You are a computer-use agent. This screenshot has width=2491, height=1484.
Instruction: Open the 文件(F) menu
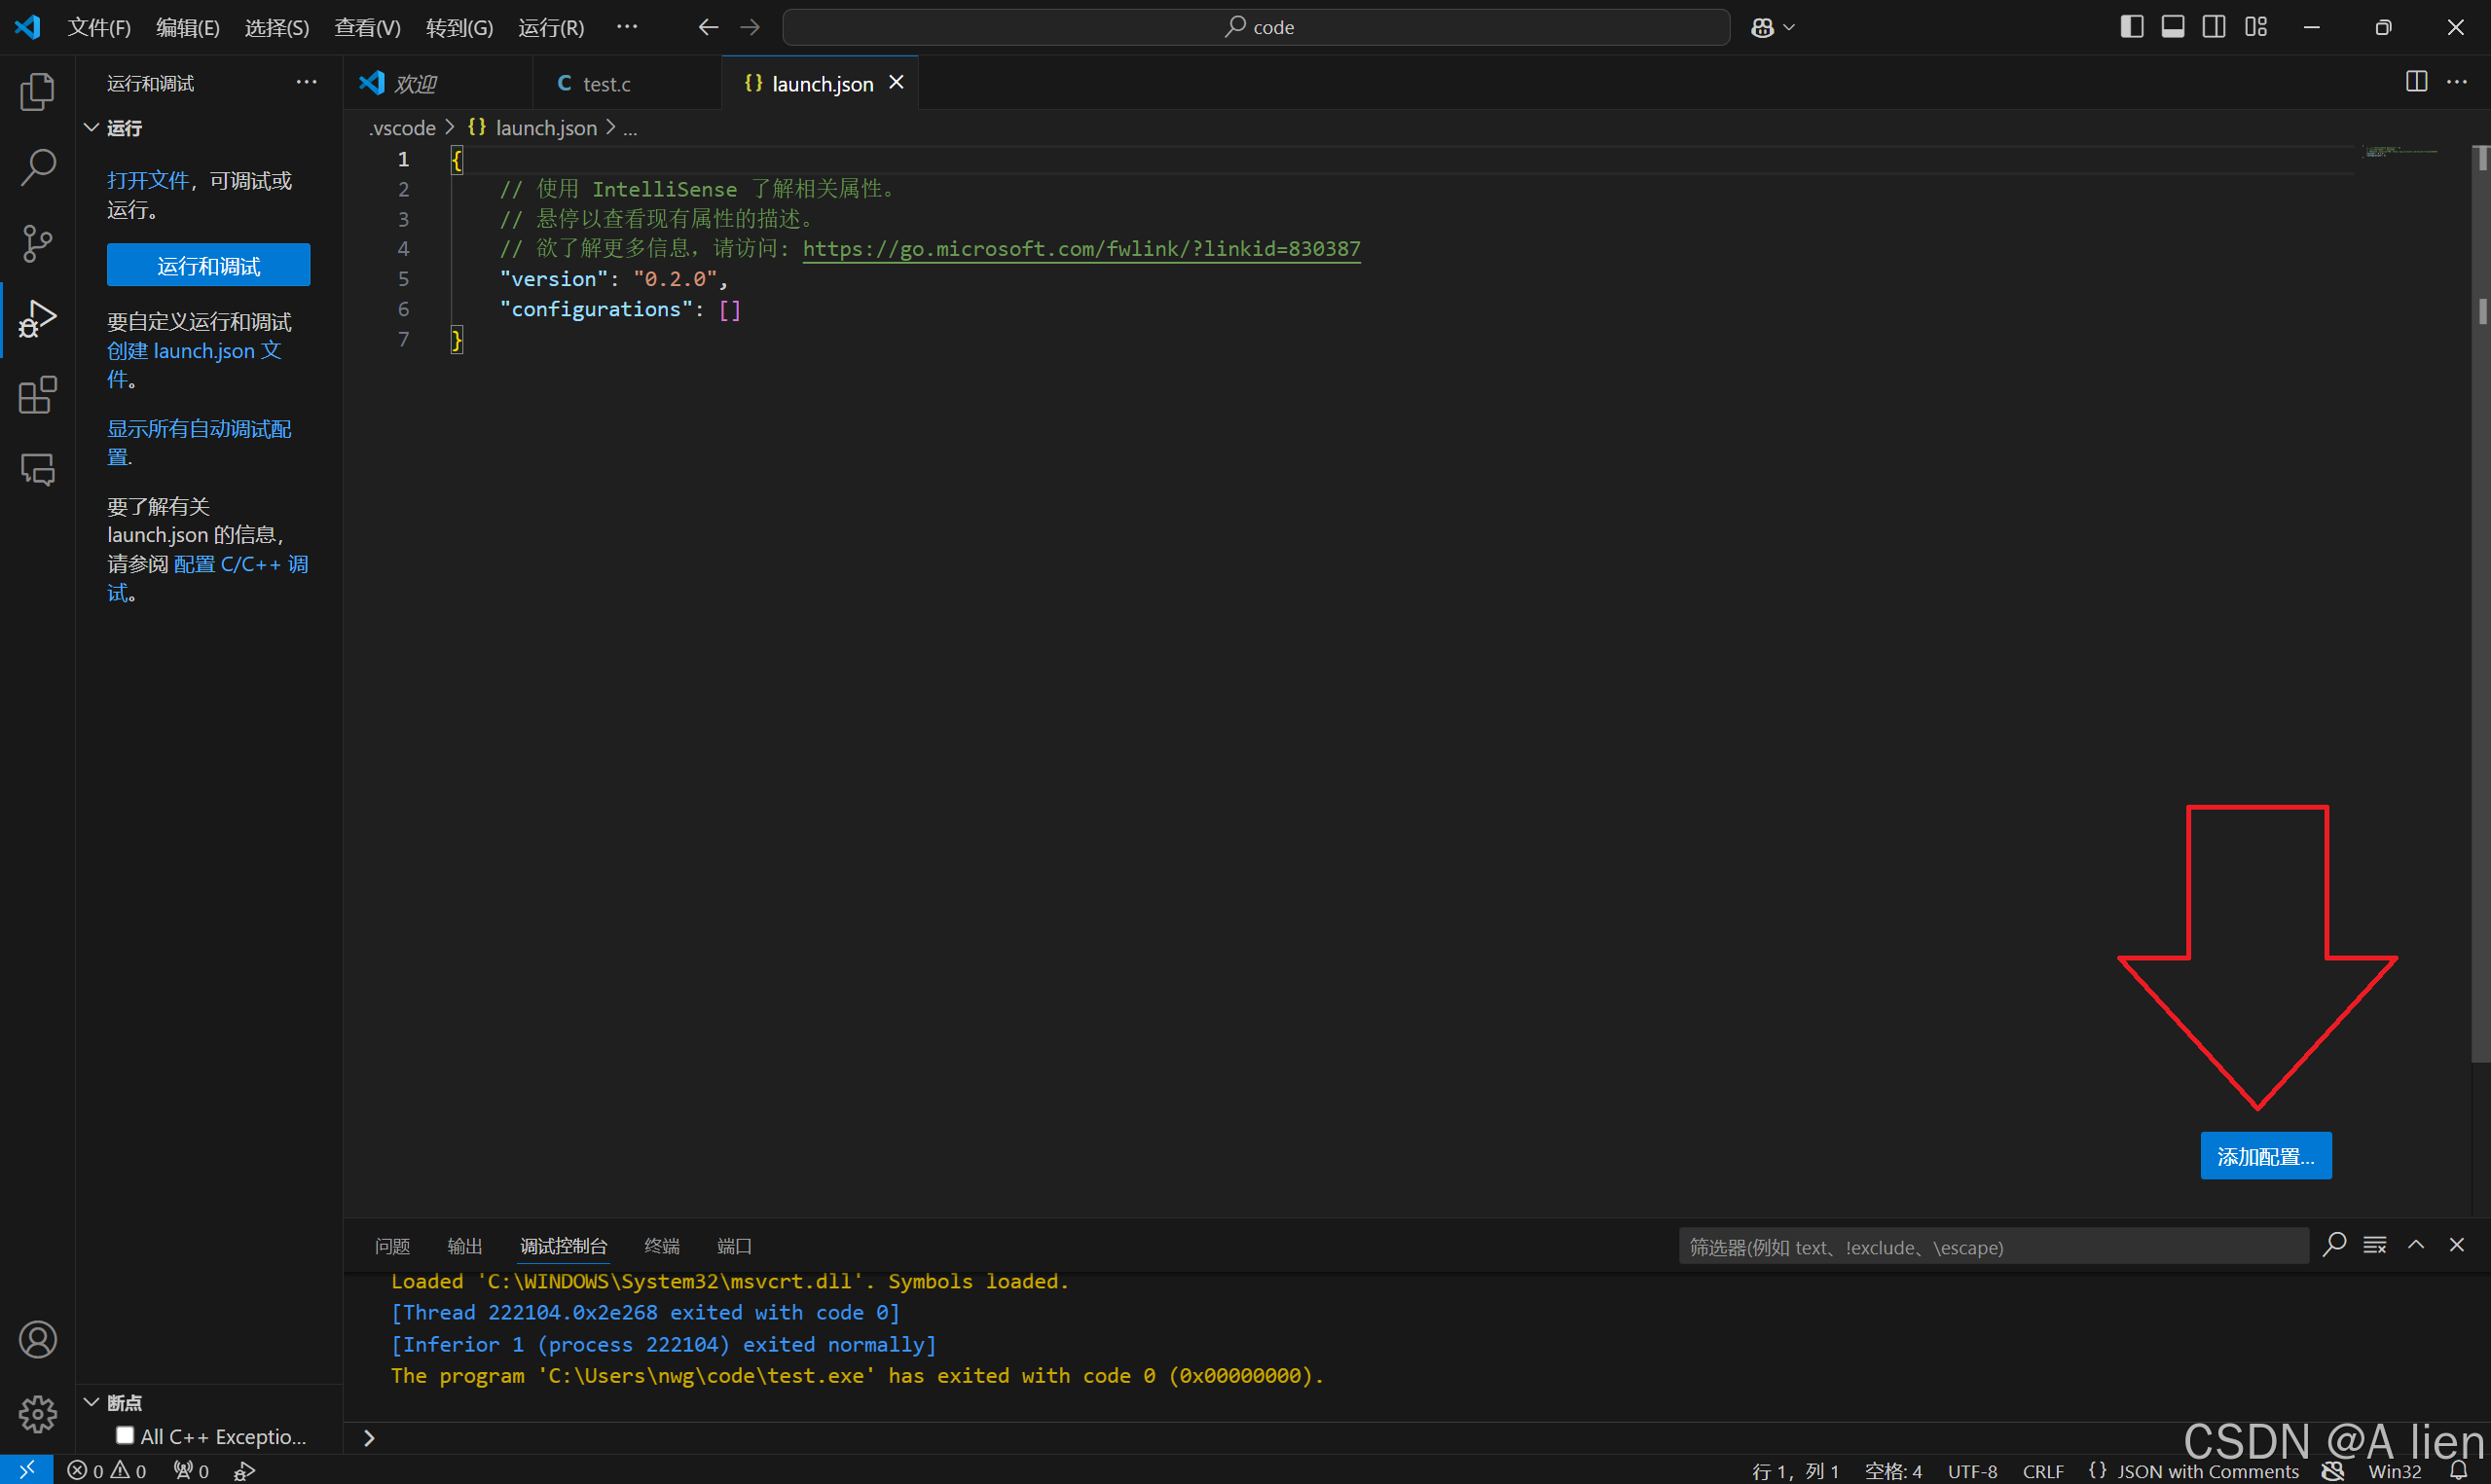point(99,28)
